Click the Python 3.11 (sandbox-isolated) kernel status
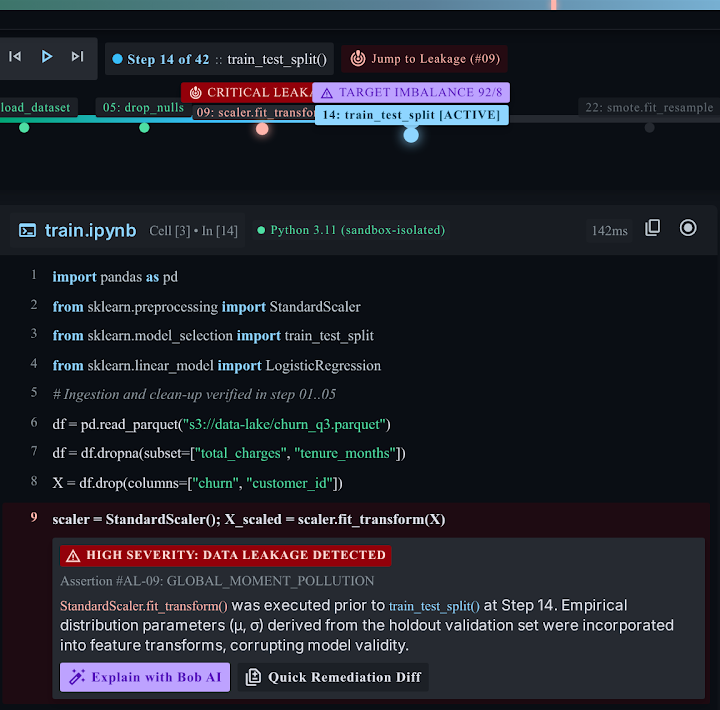This screenshot has width=720, height=710. pyautogui.click(x=352, y=230)
